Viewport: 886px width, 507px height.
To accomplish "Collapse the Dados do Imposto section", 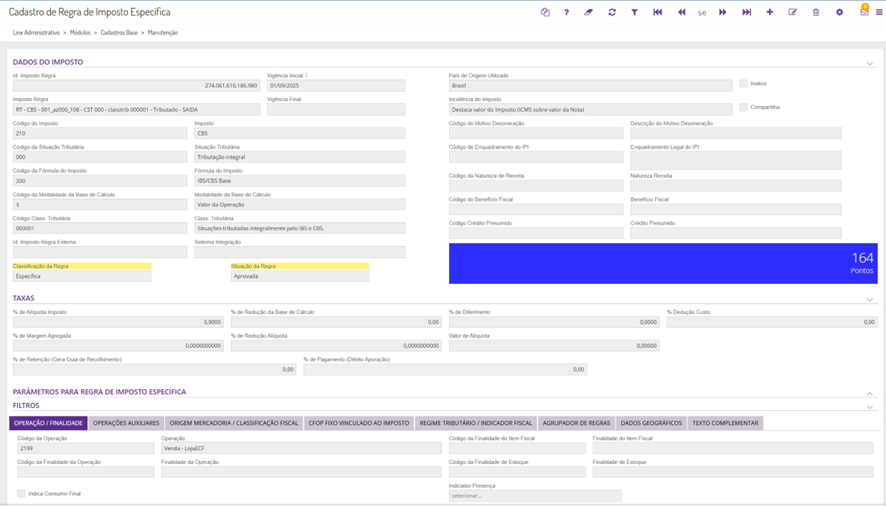I will (x=870, y=64).
